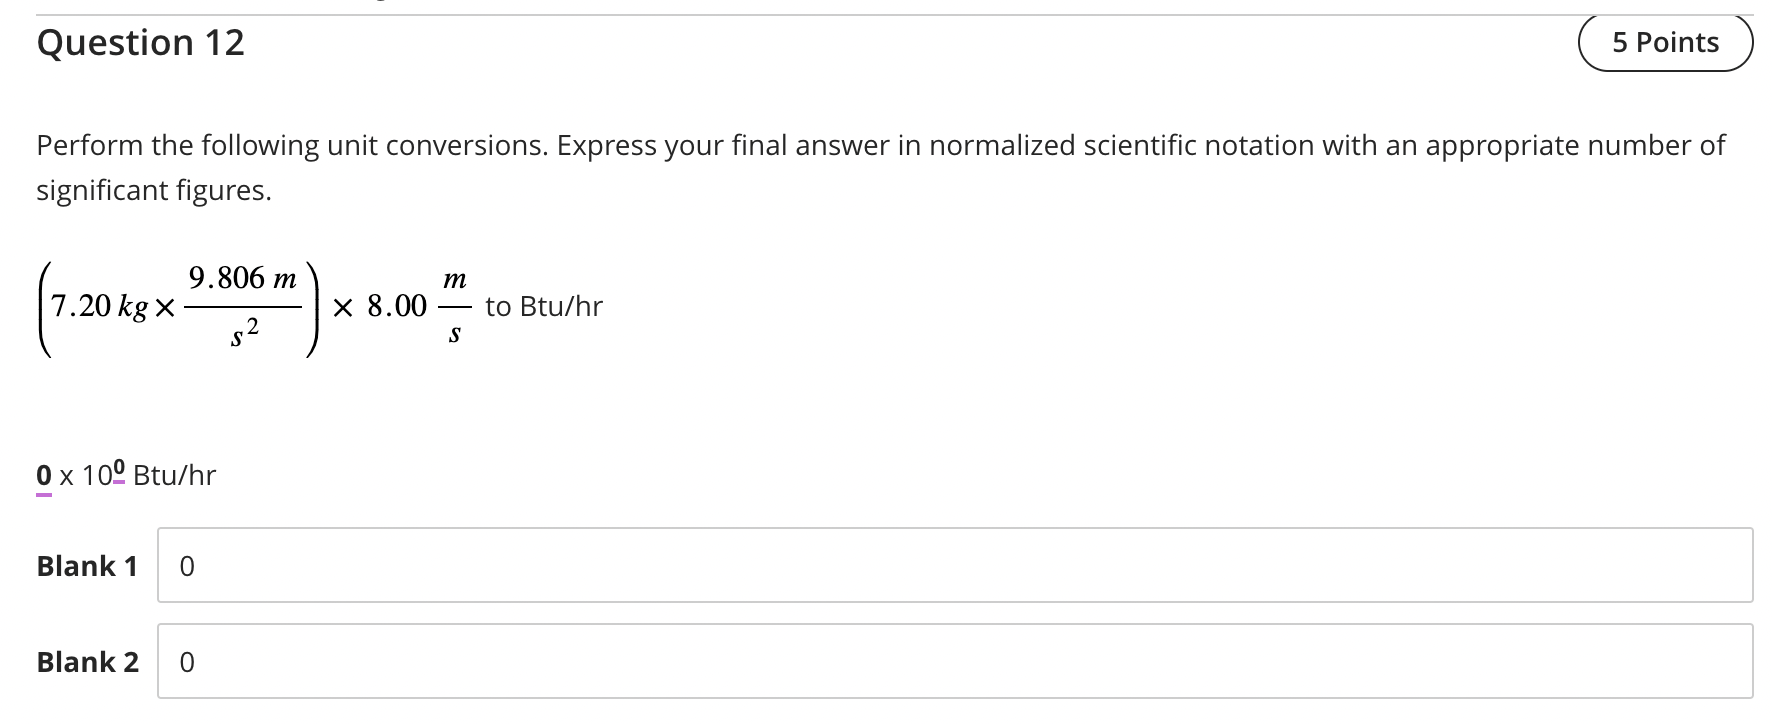Screen dimensions: 1772x724
Task: Click the 5 Points badge
Action: [1666, 41]
